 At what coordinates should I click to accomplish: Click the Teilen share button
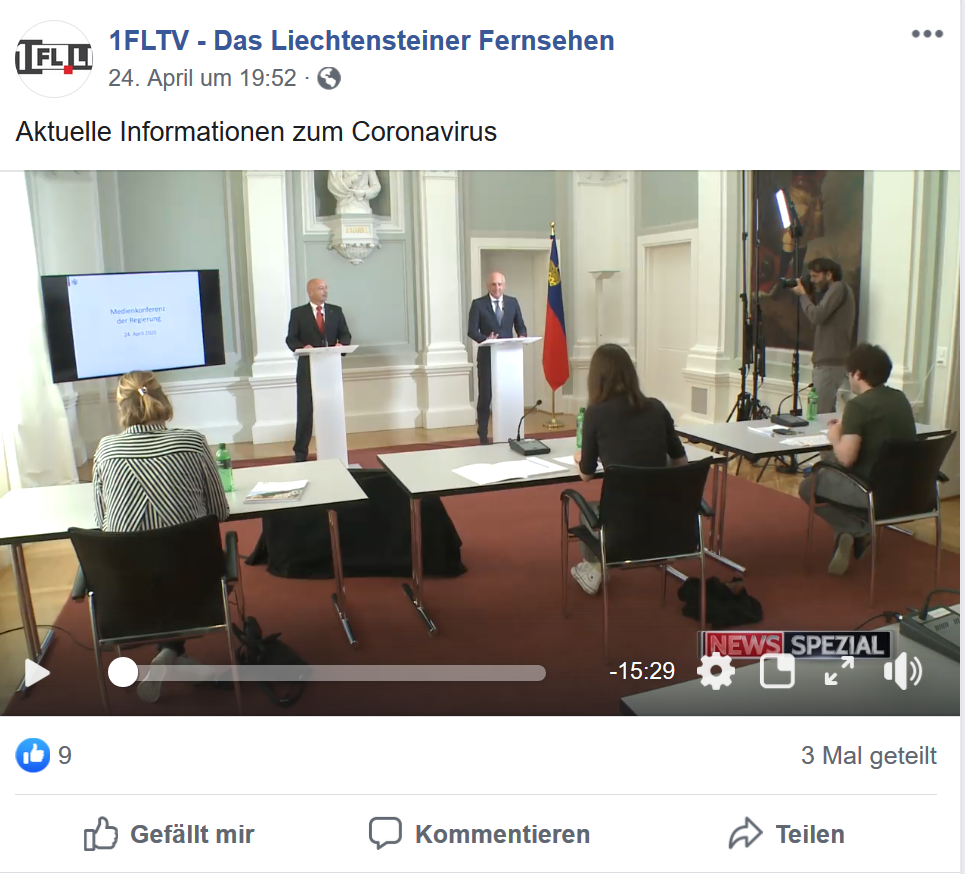coord(787,835)
